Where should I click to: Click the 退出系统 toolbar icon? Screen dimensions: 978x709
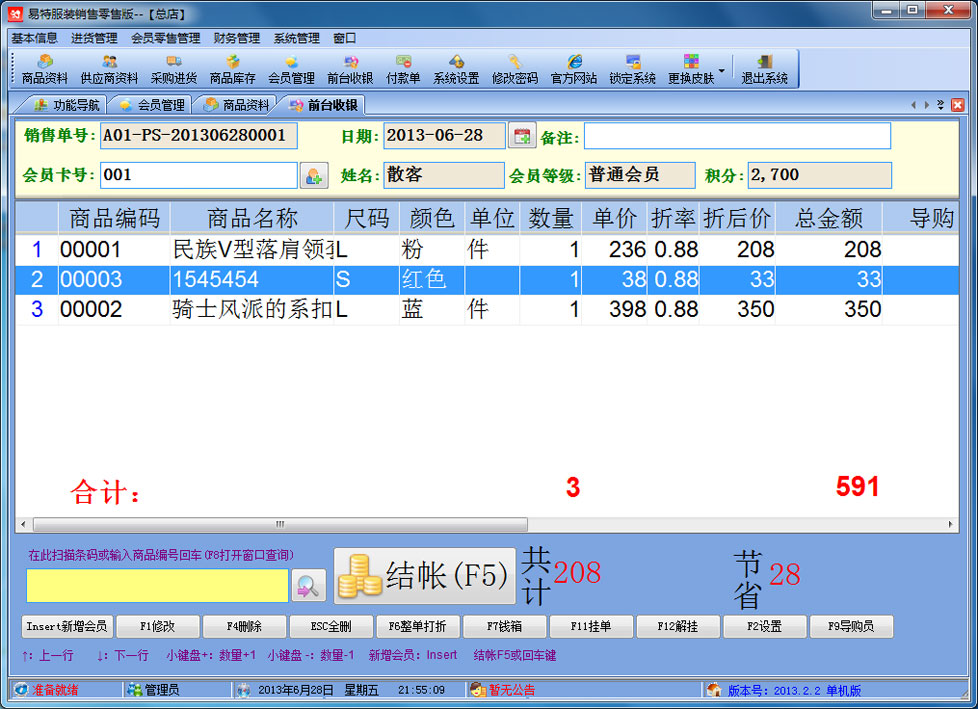[764, 69]
